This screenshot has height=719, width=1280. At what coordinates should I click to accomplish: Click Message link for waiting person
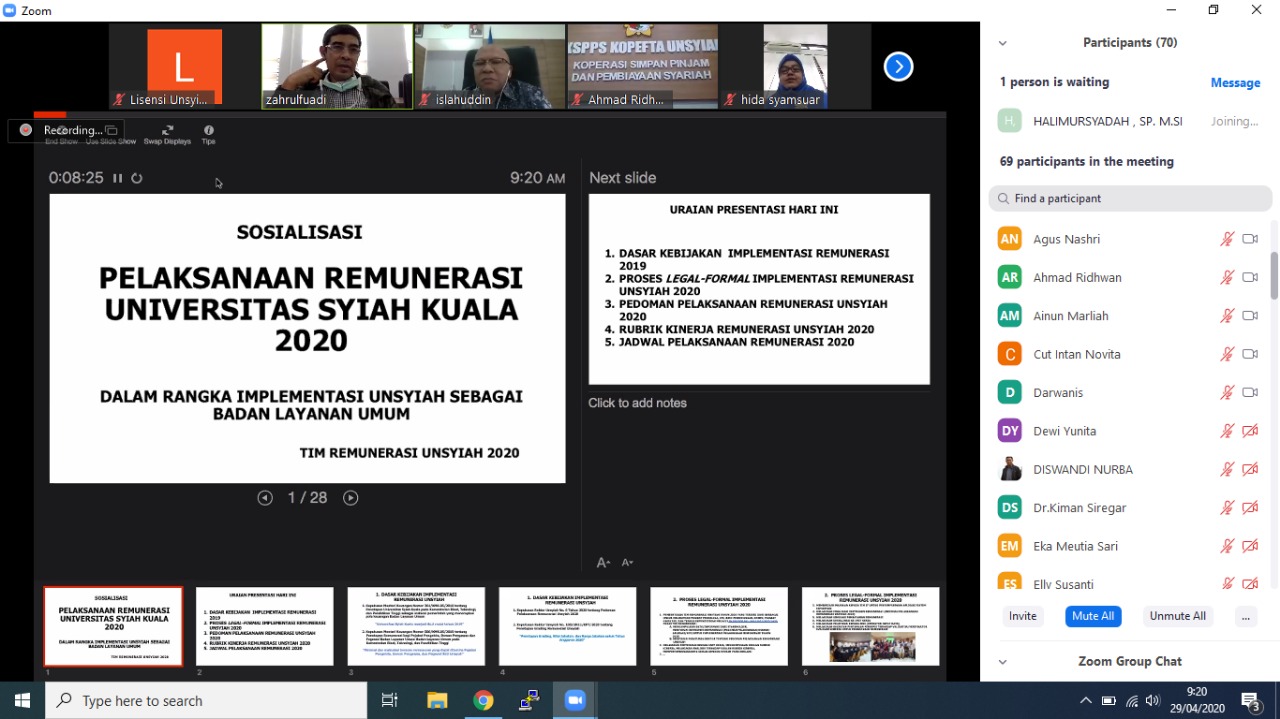click(x=1235, y=83)
